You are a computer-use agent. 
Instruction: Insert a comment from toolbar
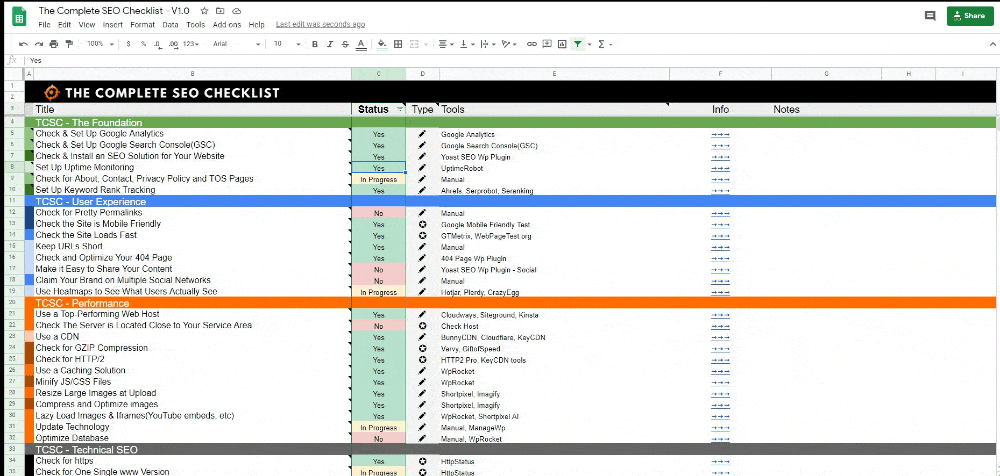(x=547, y=44)
